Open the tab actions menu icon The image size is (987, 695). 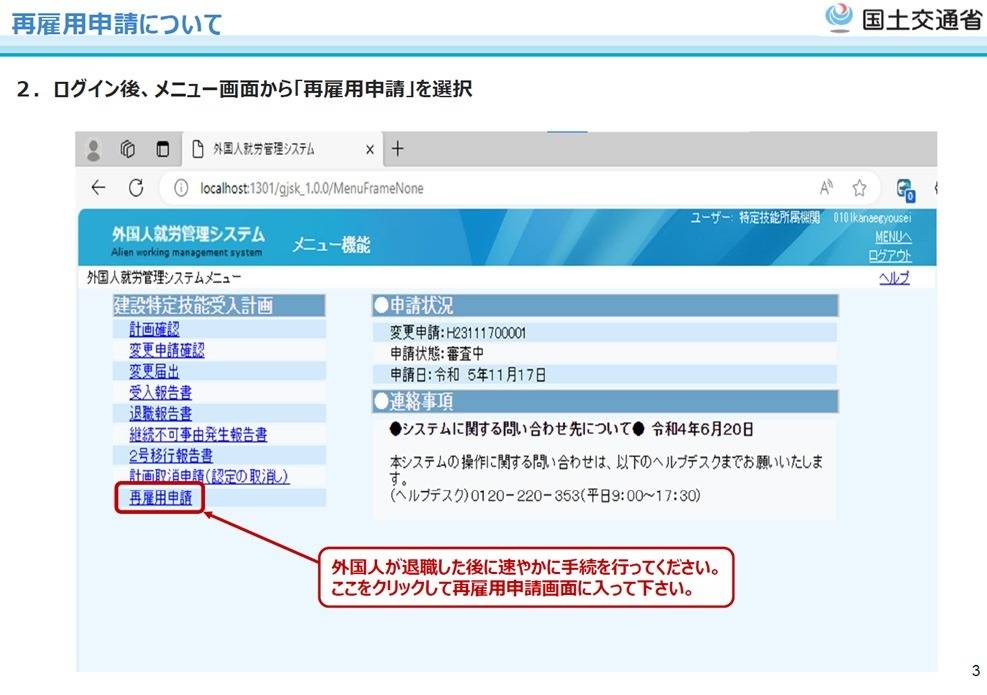162,149
